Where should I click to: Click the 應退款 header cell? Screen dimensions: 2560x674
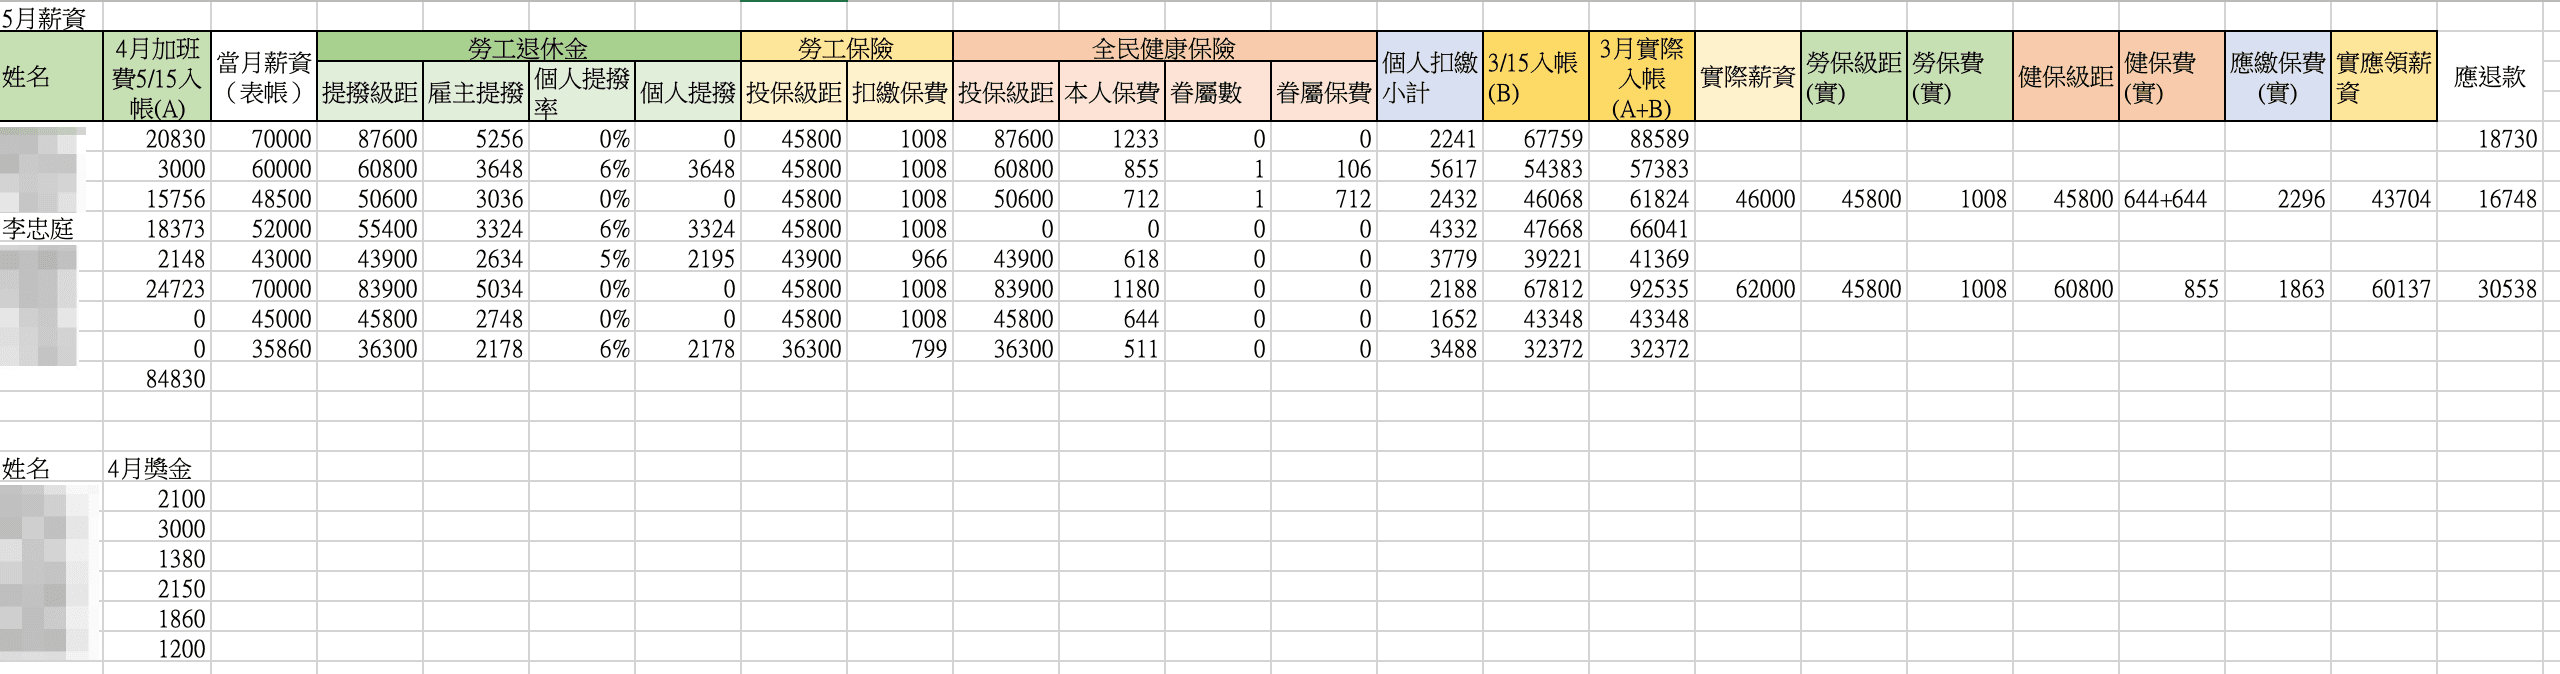pos(2490,77)
